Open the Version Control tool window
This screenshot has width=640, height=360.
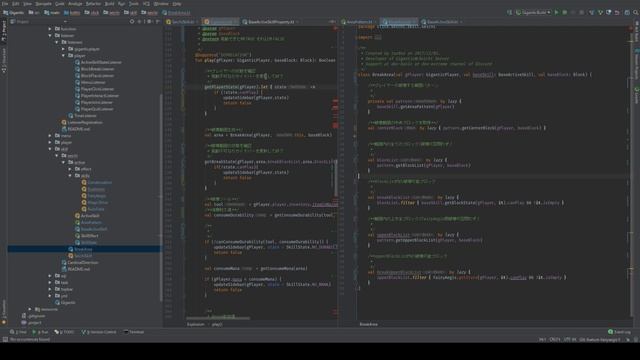(x=99, y=332)
